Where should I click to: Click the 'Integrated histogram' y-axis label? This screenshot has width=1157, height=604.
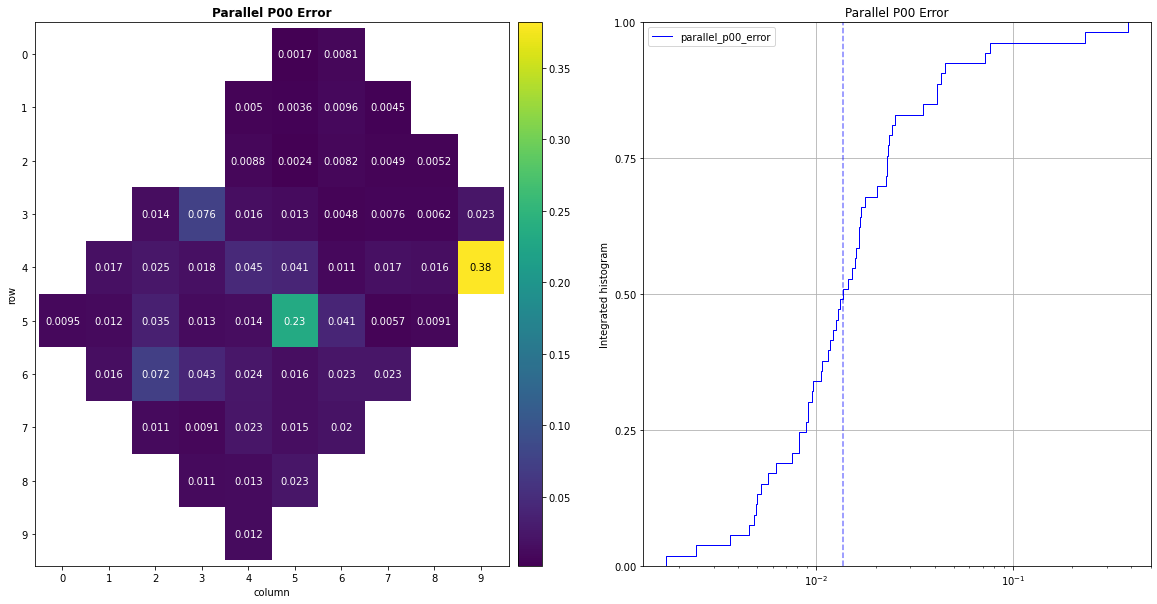pos(604,295)
